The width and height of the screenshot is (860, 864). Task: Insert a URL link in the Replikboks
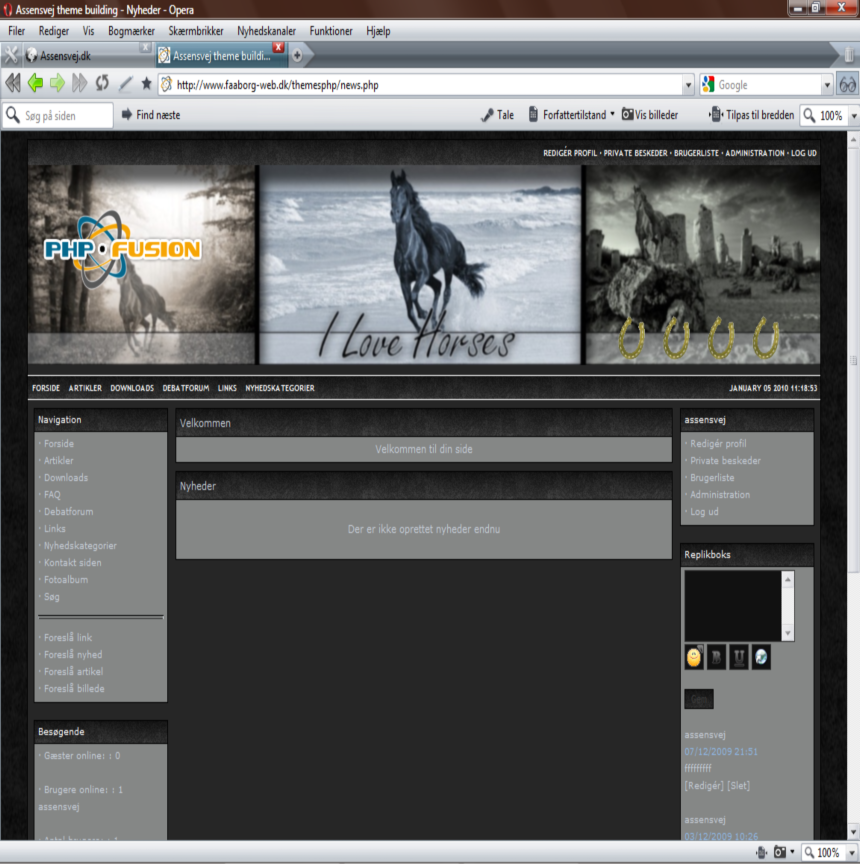[761, 657]
